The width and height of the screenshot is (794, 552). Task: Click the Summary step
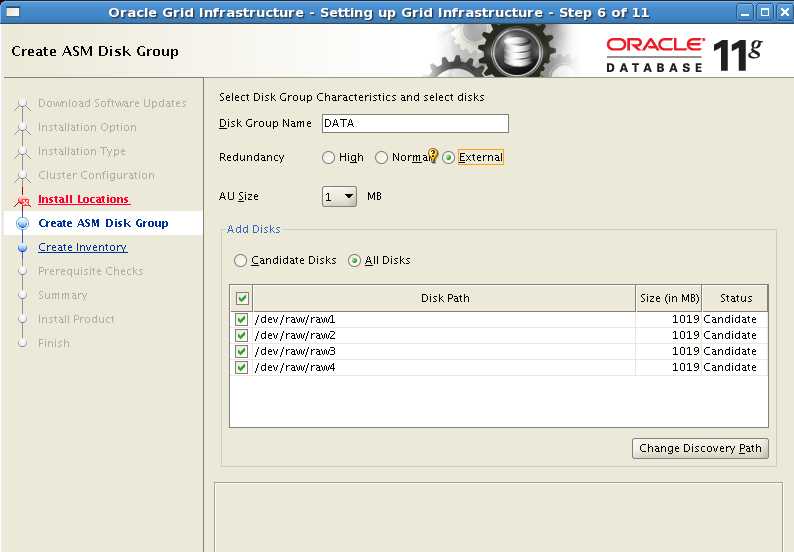[x=63, y=295]
